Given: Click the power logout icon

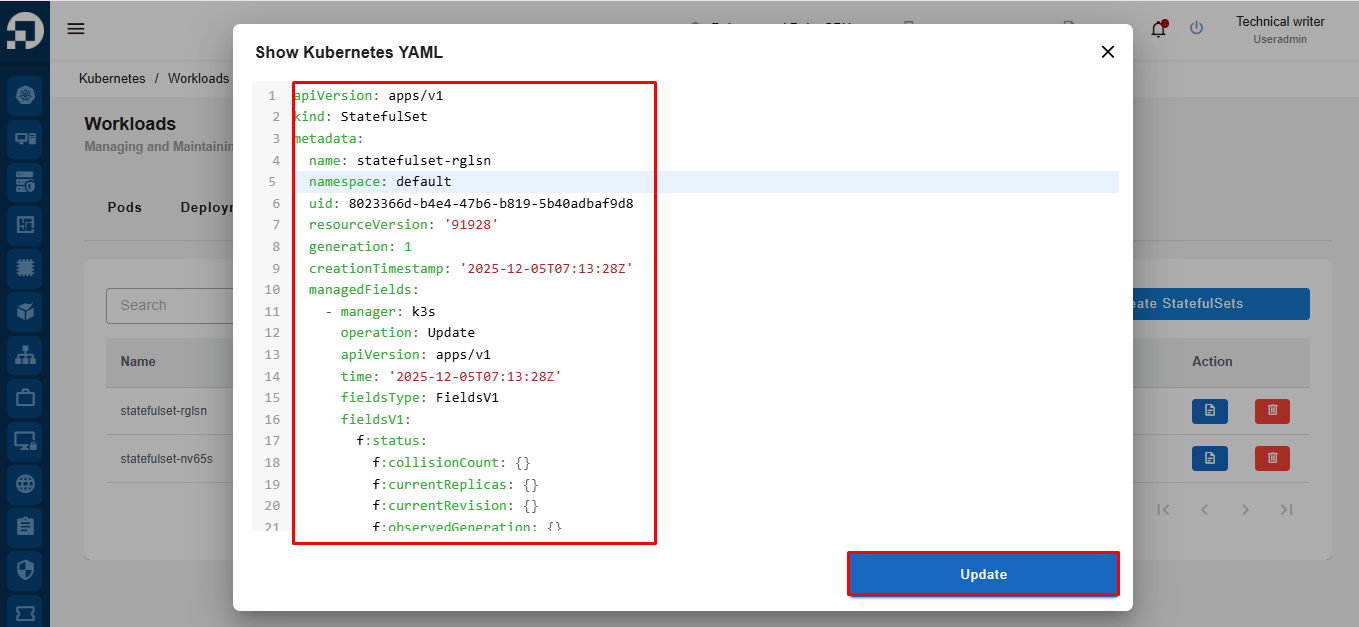Looking at the screenshot, I should [1196, 28].
